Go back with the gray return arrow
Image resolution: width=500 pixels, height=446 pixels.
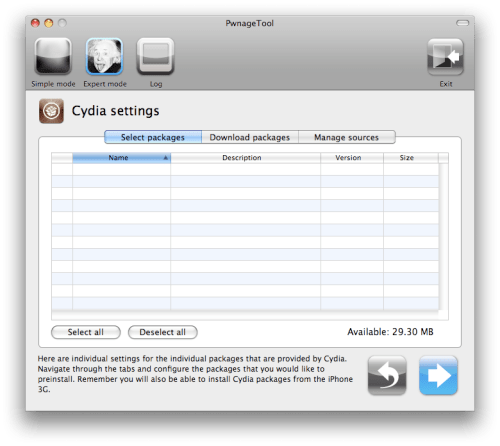[x=387, y=375]
